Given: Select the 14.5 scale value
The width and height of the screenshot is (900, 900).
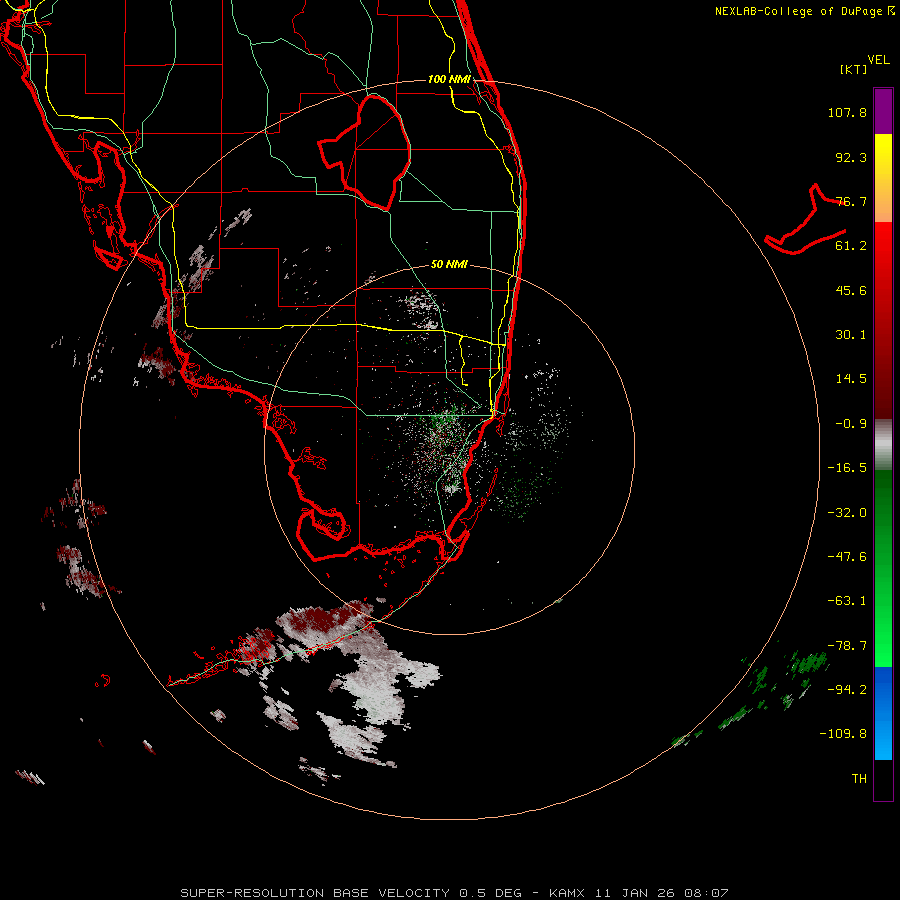Looking at the screenshot, I should [851, 379].
